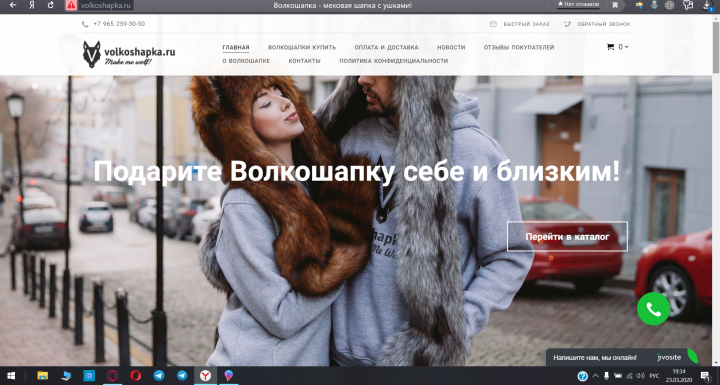Open the downloads button with badge 1
Screen dimensions: 720x385
click(x=707, y=6)
